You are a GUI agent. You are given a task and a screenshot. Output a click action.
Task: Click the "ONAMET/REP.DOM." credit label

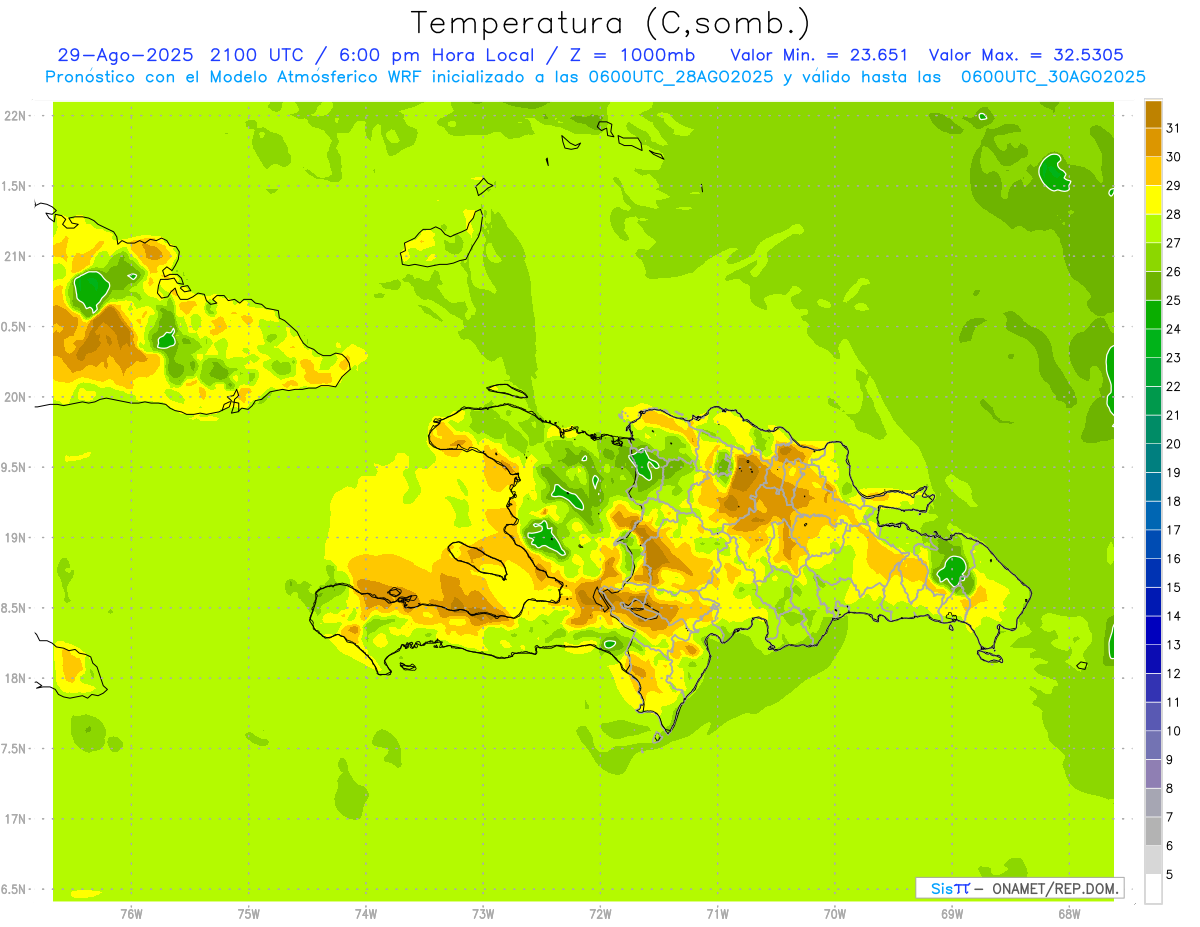tap(1055, 888)
